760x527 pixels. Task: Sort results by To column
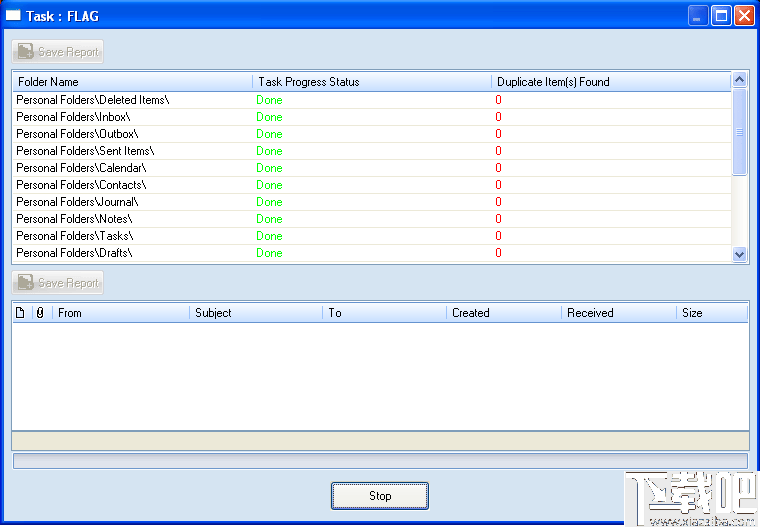[384, 313]
